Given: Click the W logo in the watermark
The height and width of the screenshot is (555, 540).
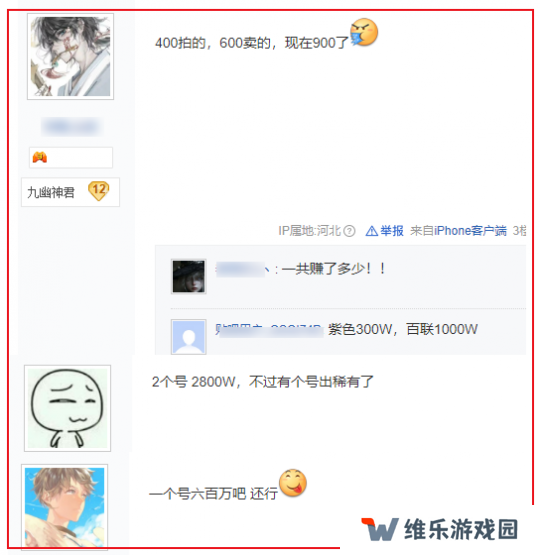Looking at the screenshot, I should coord(380,529).
